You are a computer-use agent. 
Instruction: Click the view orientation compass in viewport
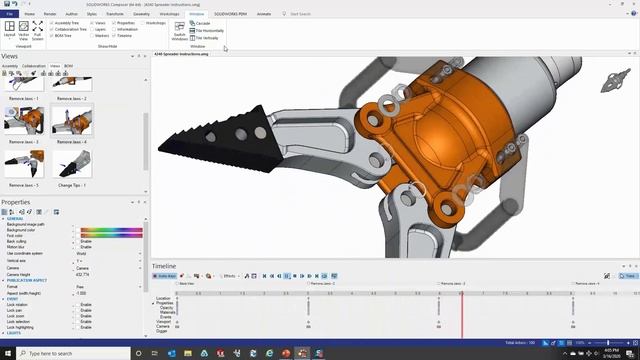(x=616, y=81)
